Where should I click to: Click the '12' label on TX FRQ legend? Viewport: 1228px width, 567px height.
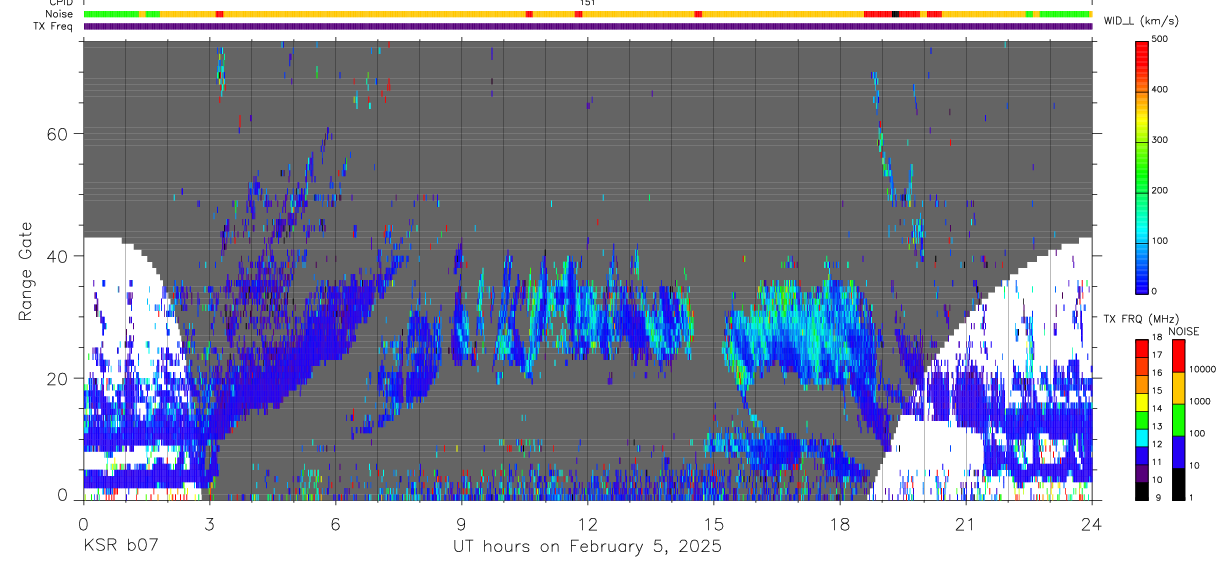[x=1157, y=444]
